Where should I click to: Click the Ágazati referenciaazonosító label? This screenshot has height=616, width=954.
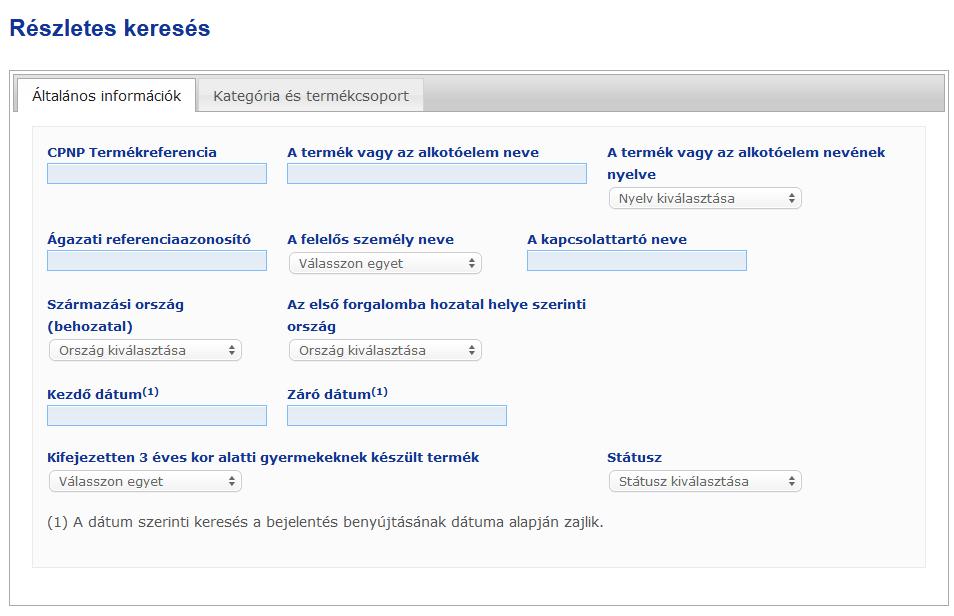point(149,240)
